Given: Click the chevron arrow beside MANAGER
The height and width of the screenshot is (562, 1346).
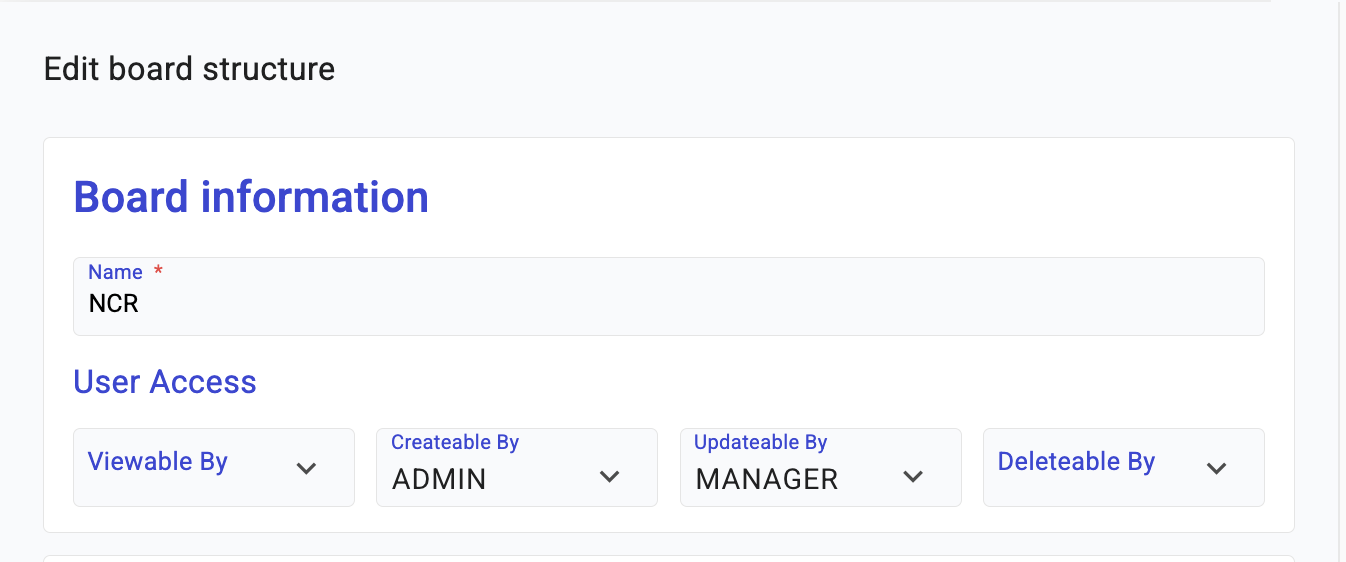Looking at the screenshot, I should (913, 477).
